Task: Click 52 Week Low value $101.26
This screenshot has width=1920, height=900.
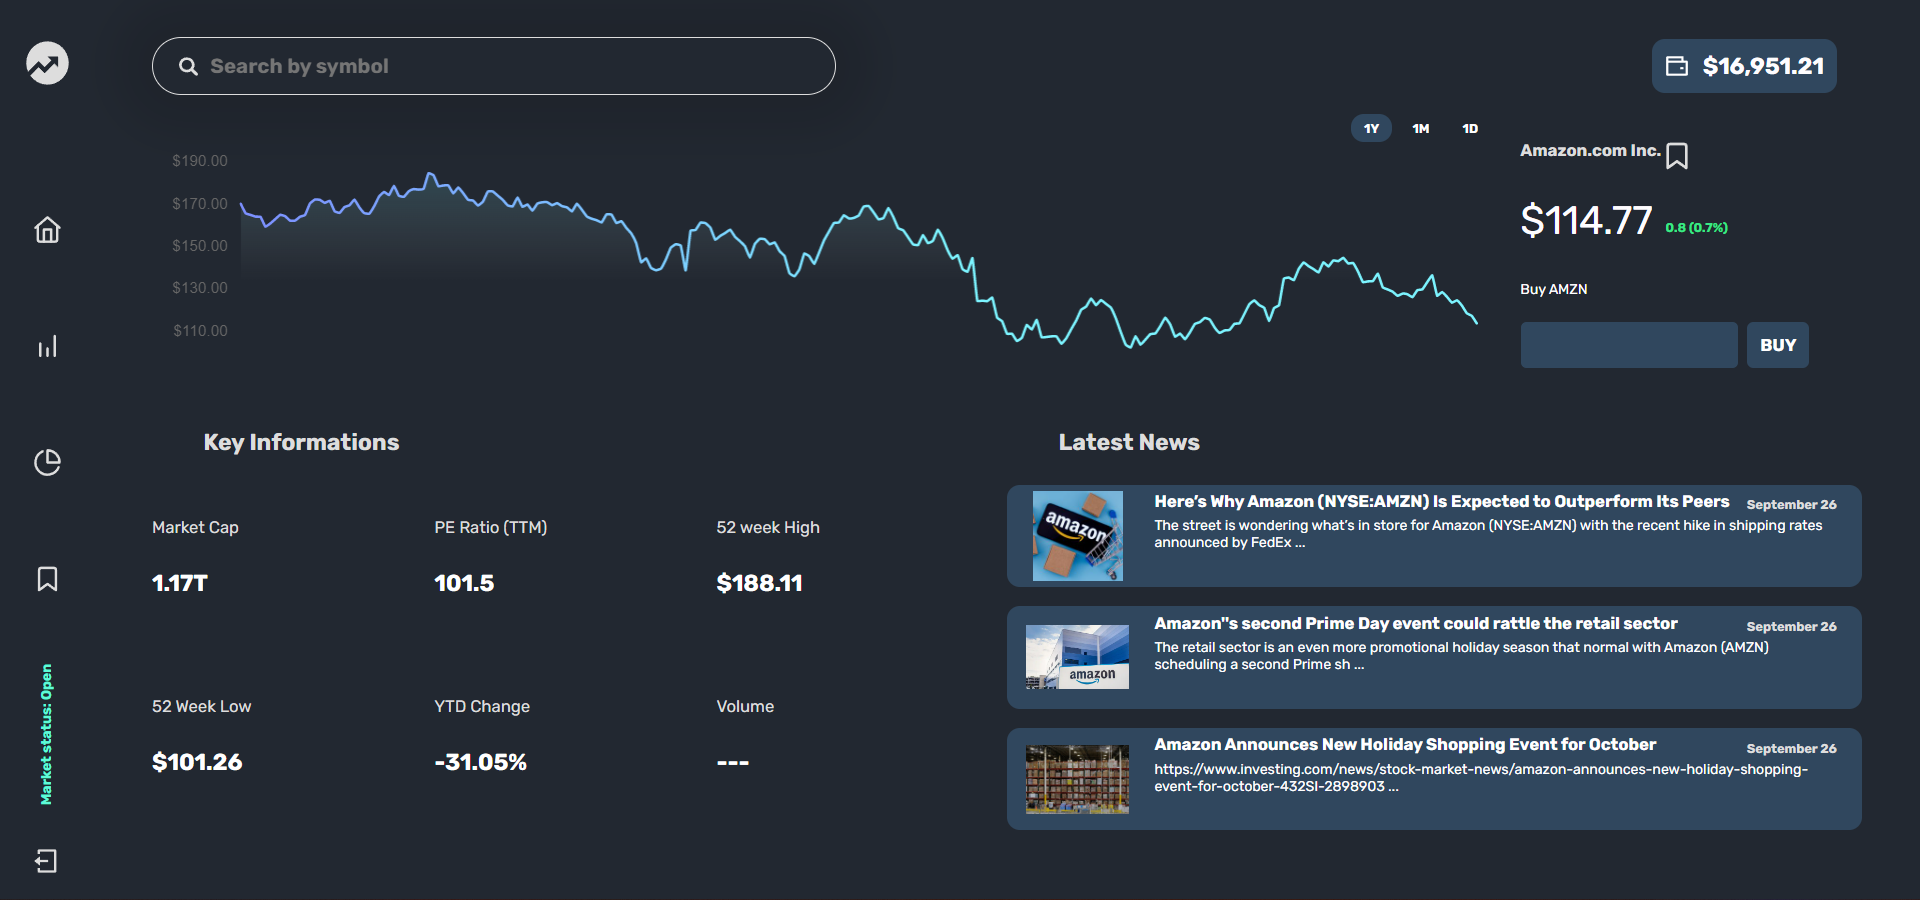Action: click(x=197, y=762)
